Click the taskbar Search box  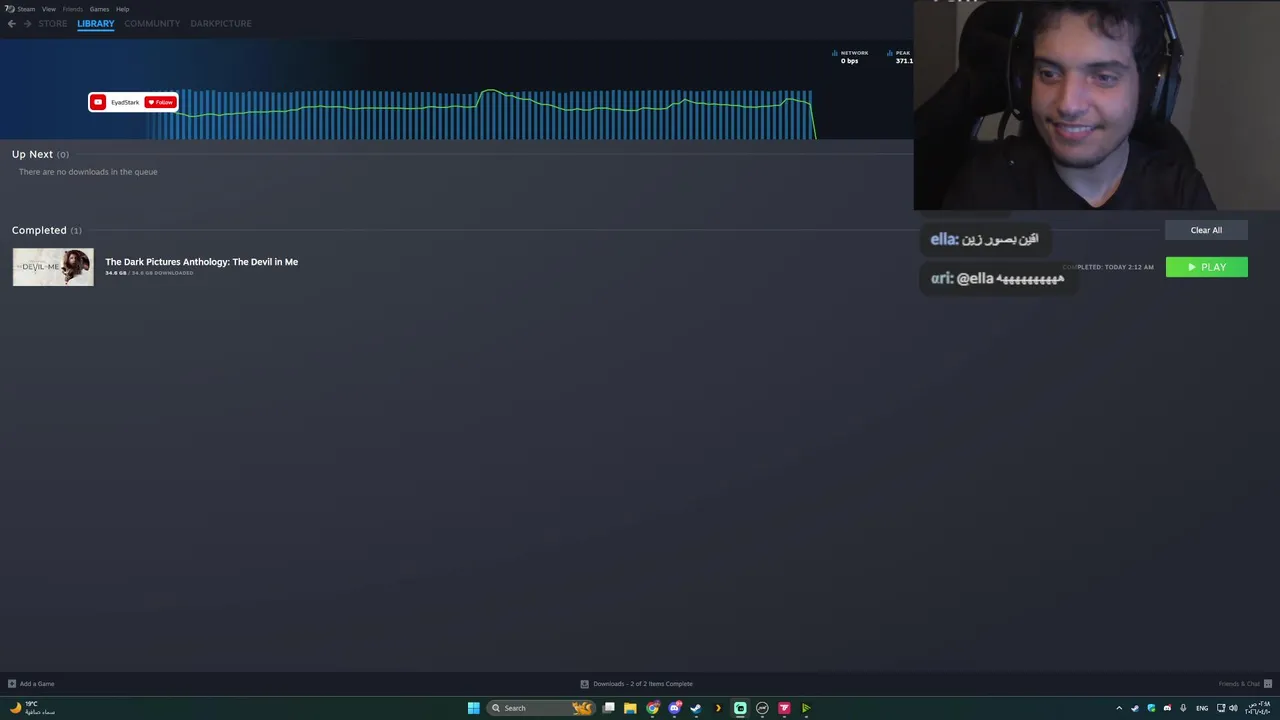click(540, 708)
